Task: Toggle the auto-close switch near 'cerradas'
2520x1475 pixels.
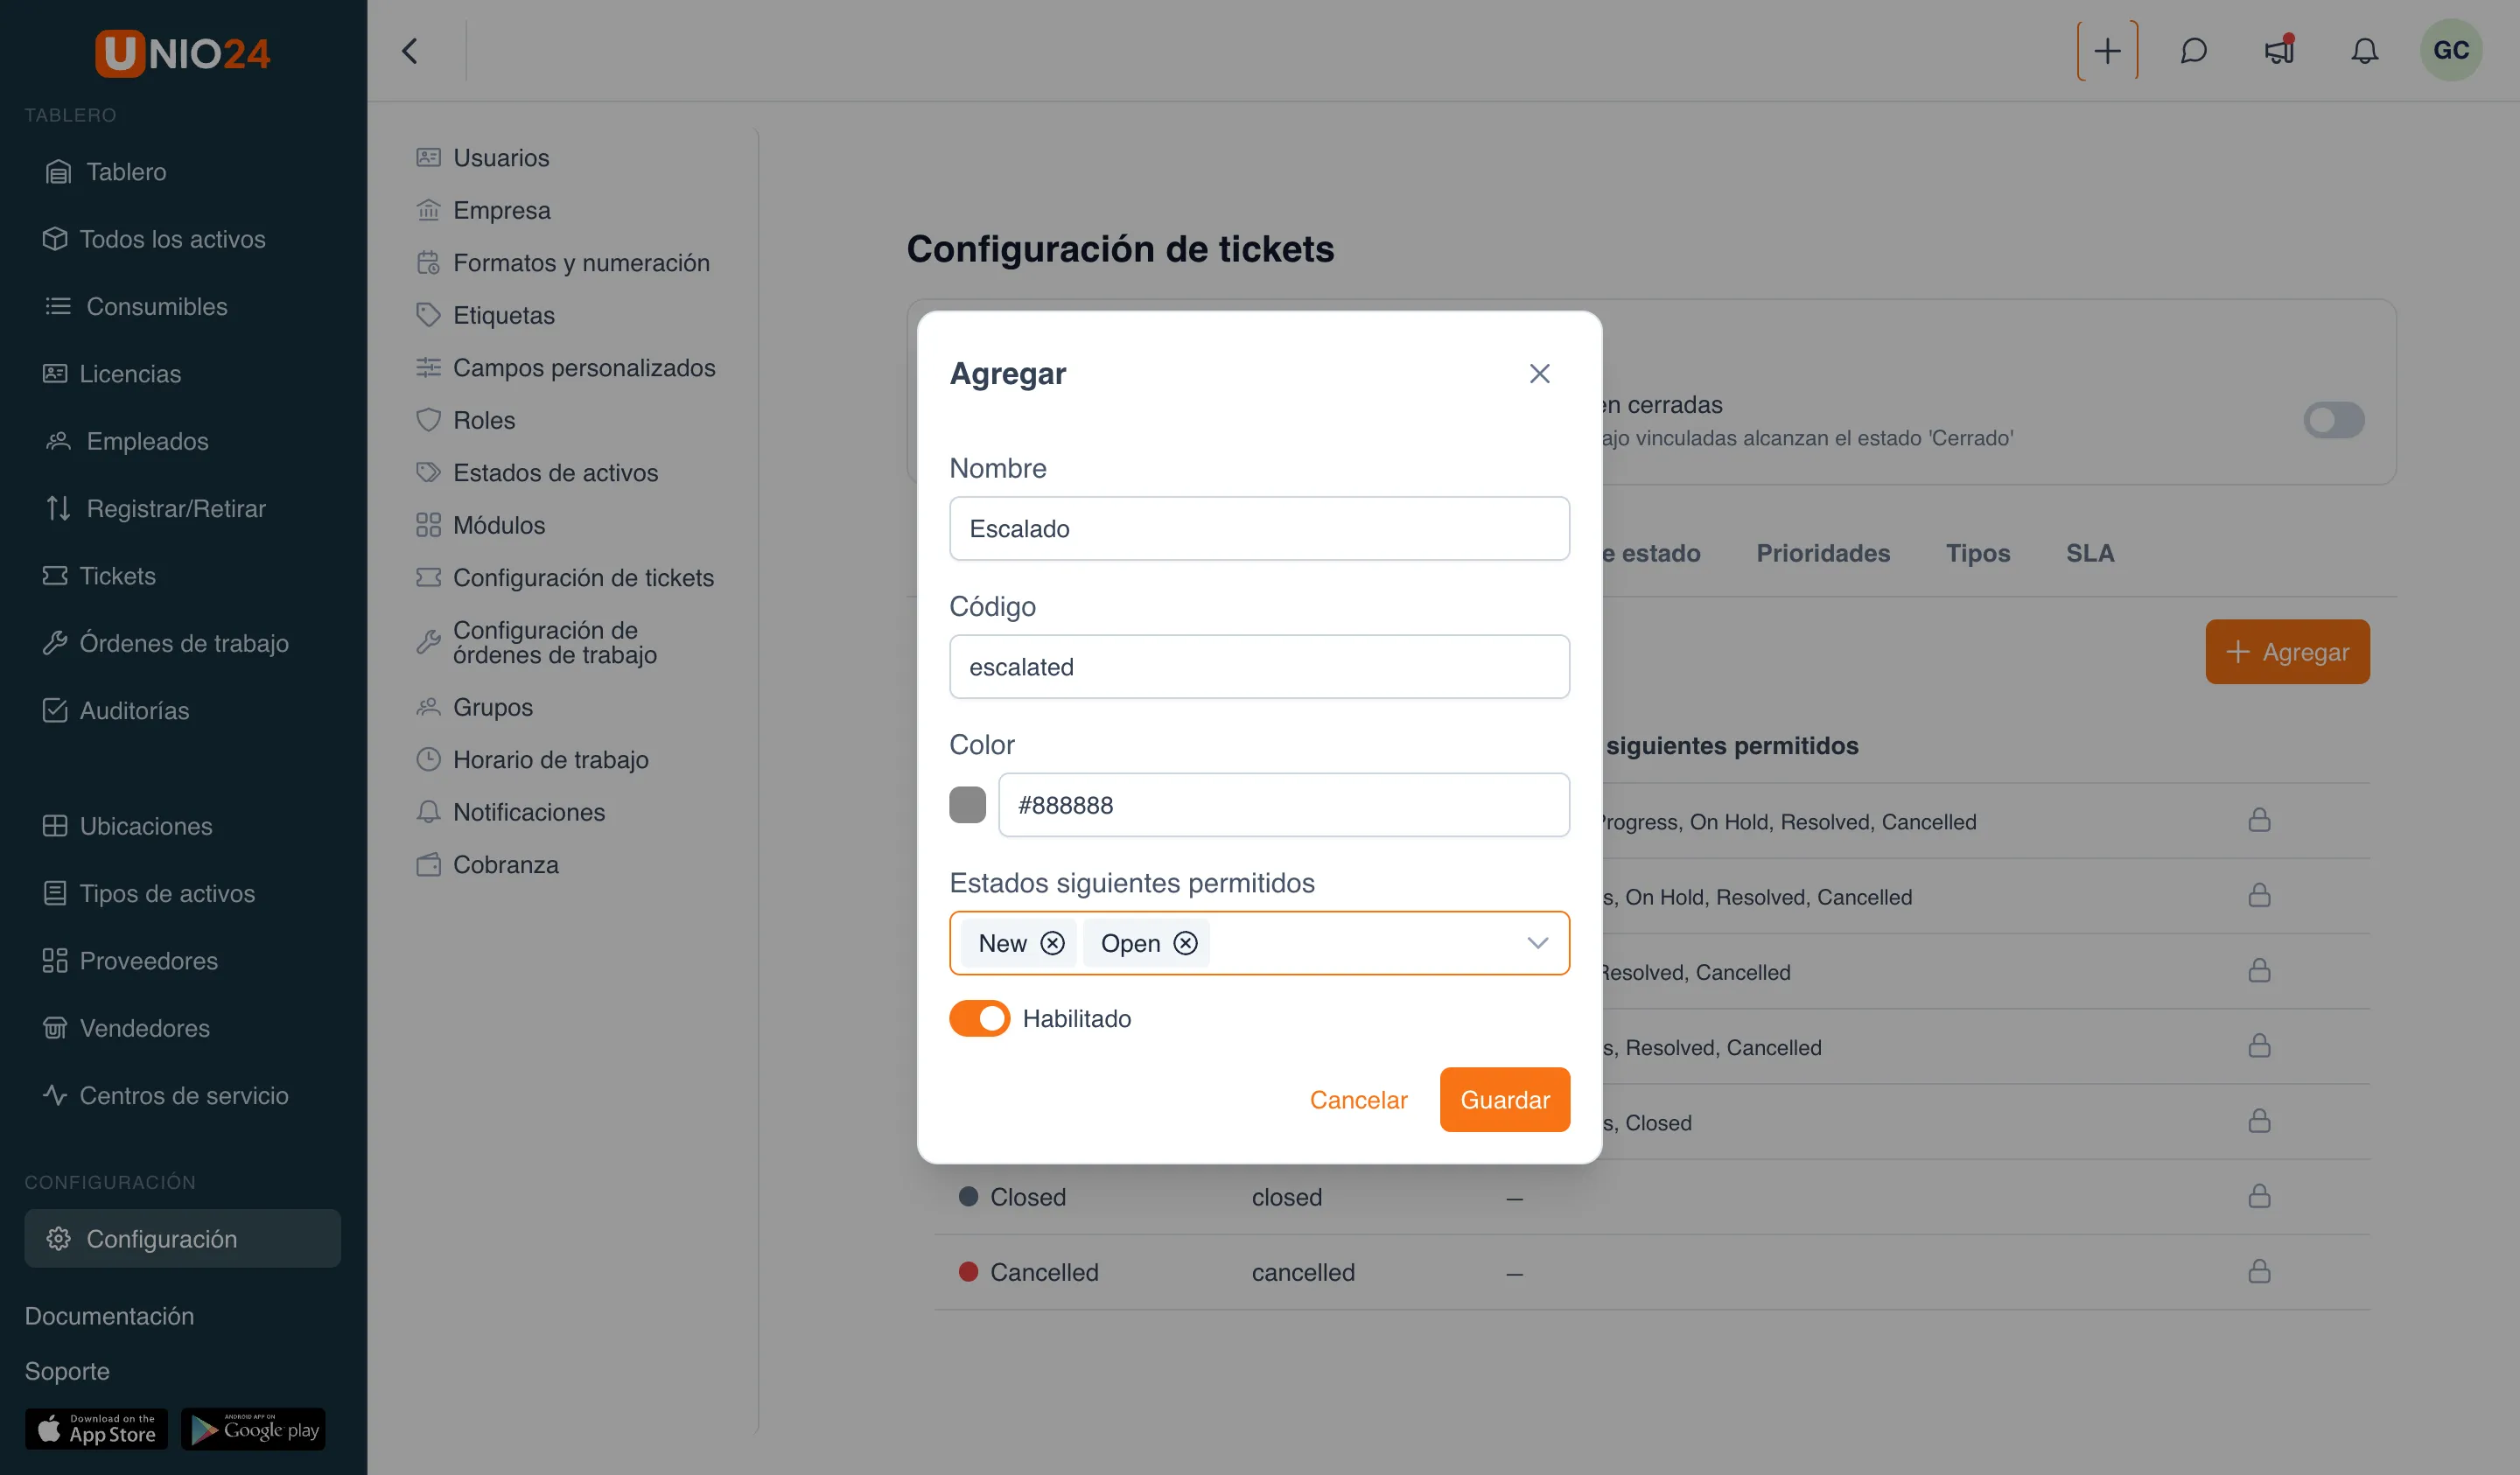Action: [2333, 420]
